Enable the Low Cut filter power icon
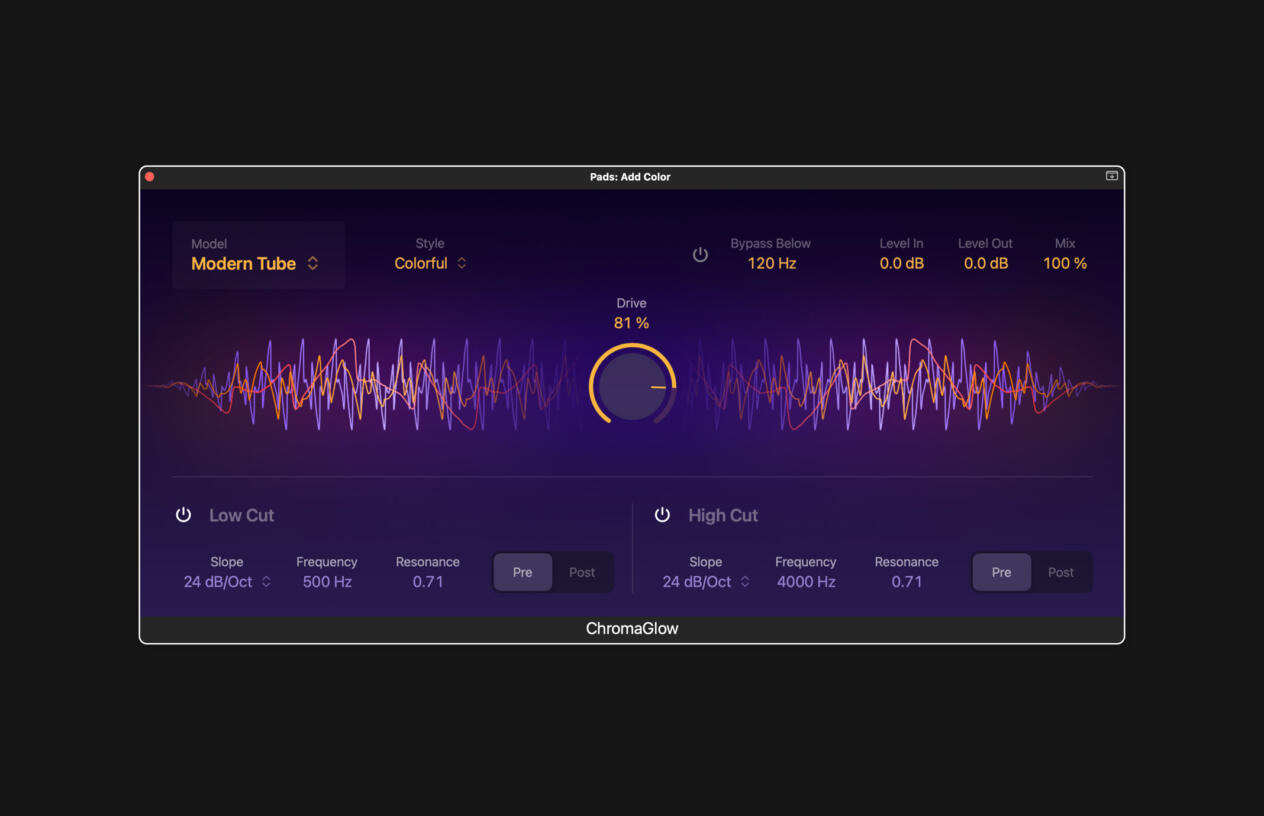 [x=183, y=514]
